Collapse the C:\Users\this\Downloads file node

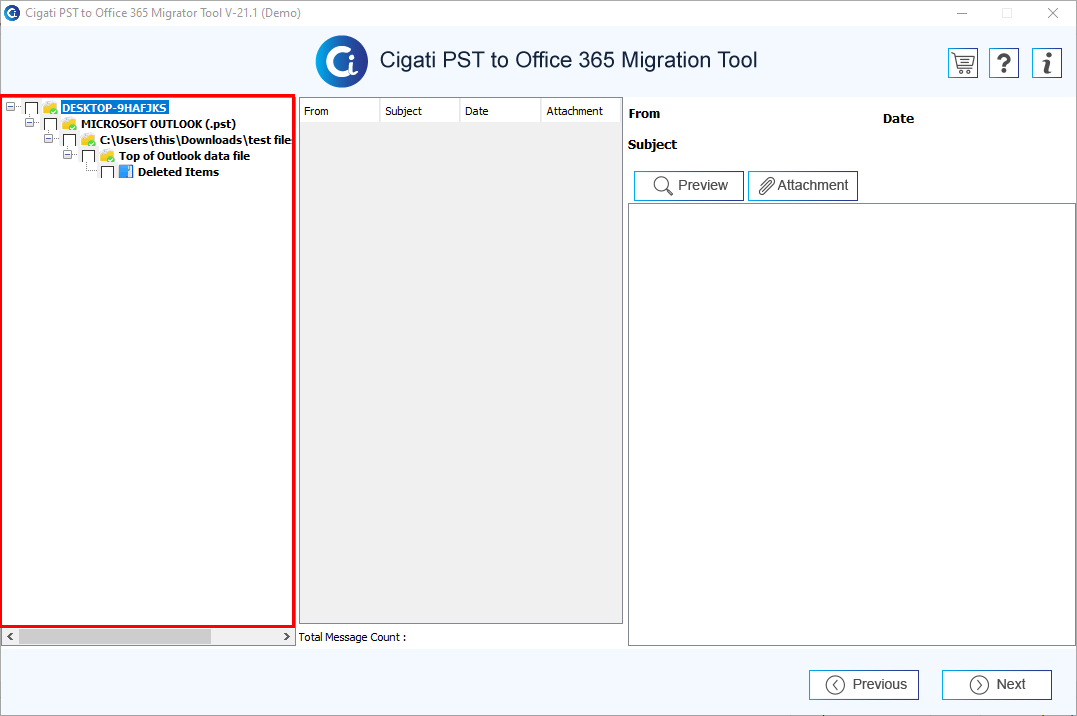49,138
